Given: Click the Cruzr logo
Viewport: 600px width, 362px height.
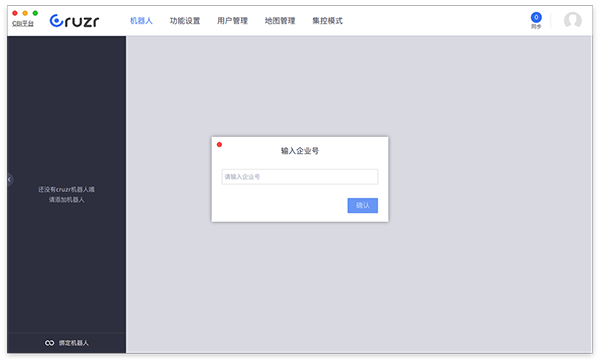Looking at the screenshot, I should tap(74, 21).
